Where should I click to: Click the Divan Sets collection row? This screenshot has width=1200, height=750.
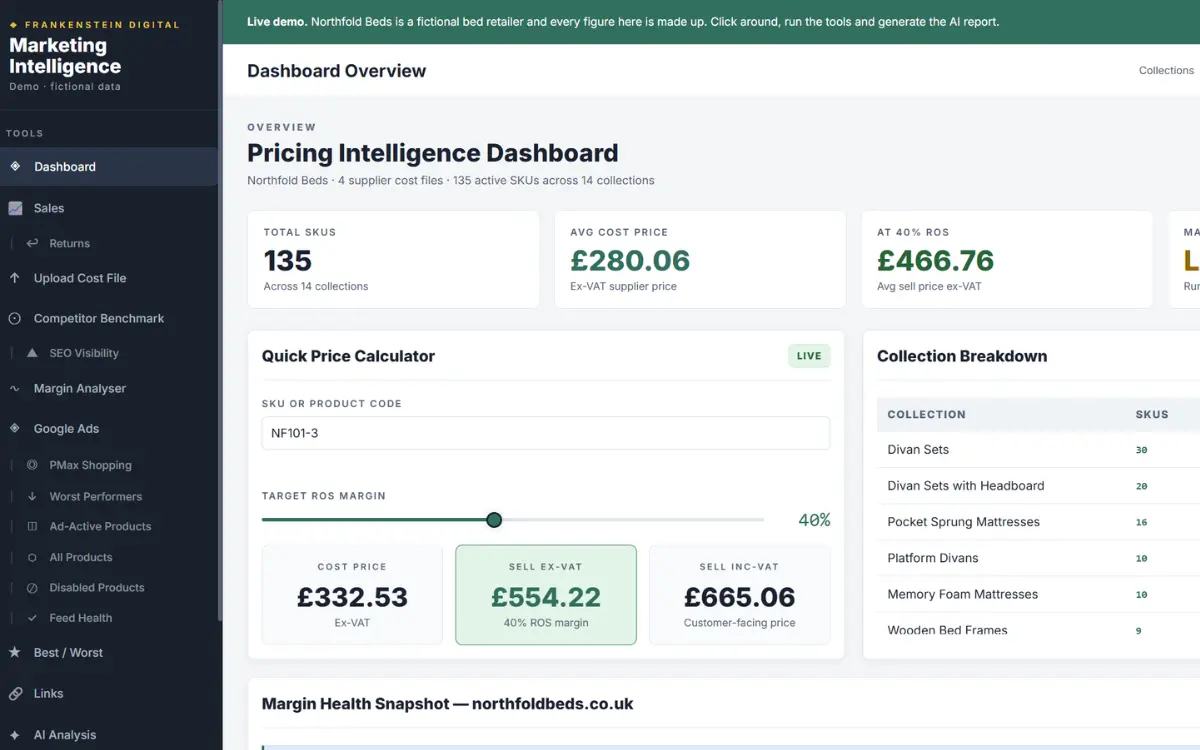click(x=1038, y=450)
